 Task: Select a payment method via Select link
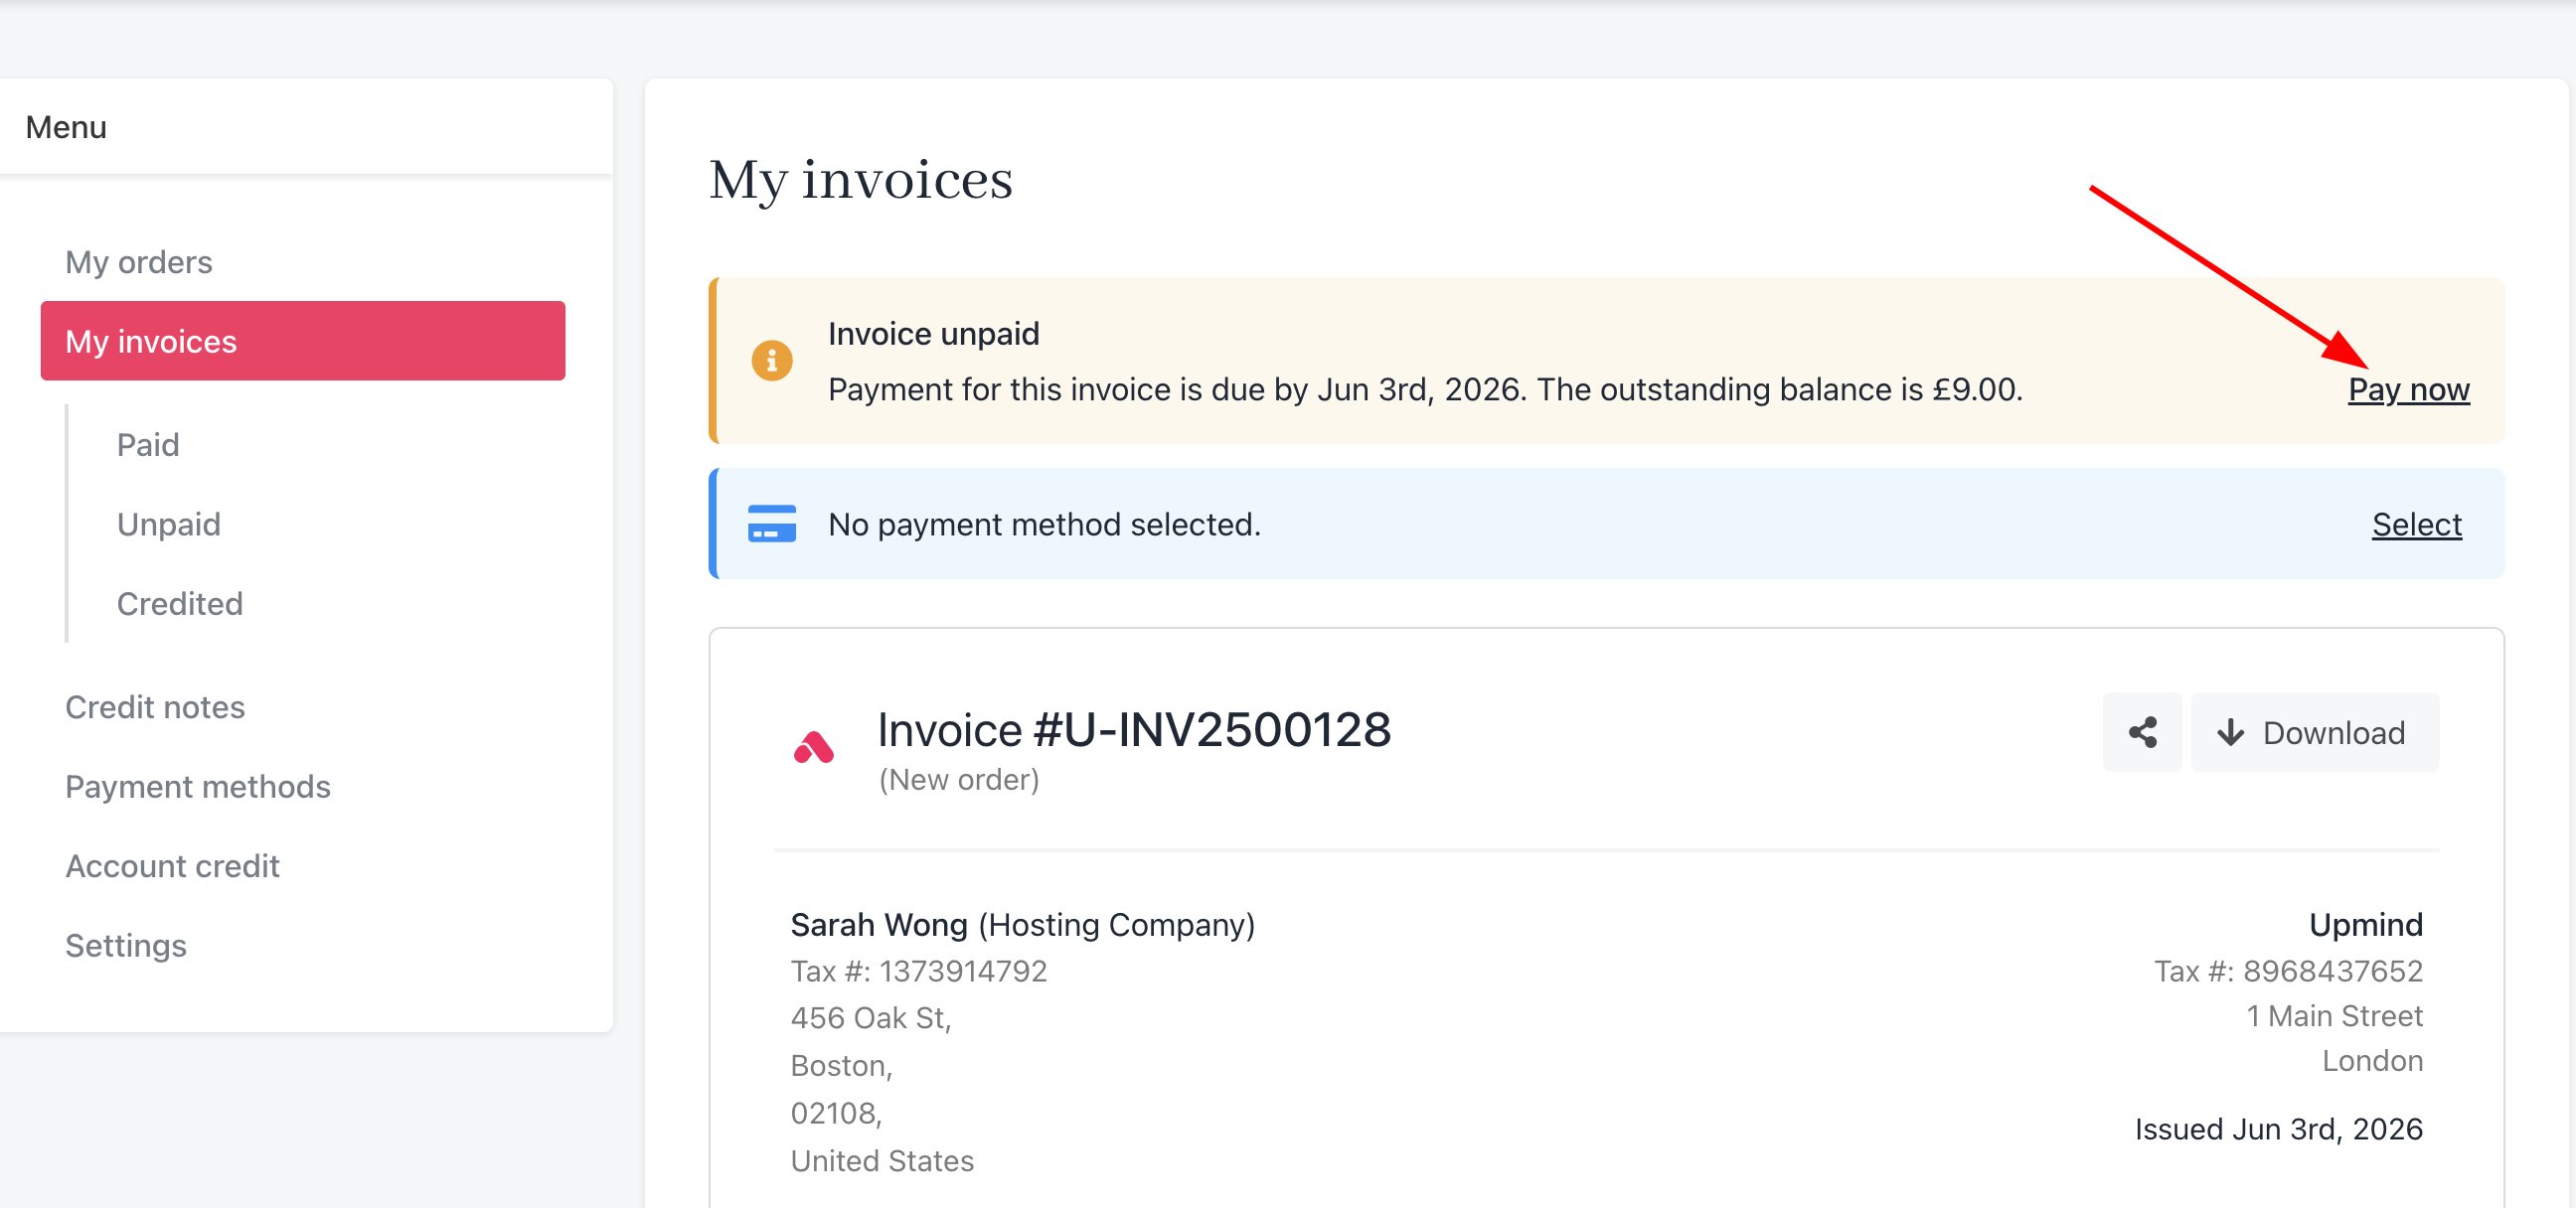tap(2417, 524)
